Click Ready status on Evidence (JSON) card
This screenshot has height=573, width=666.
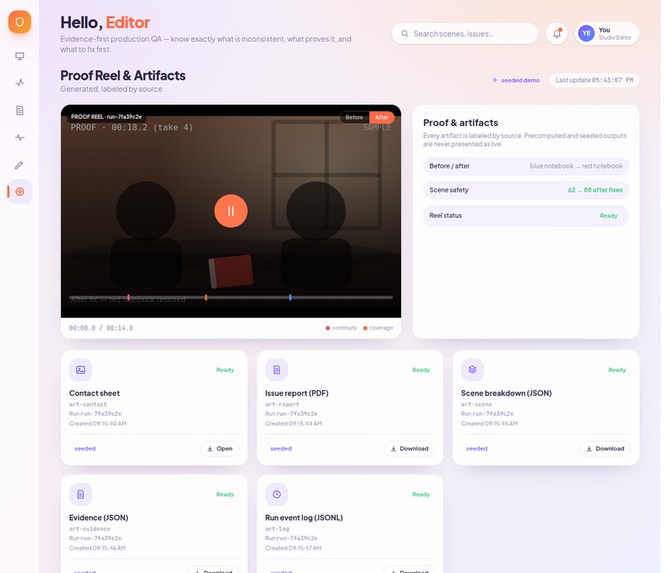pyautogui.click(x=225, y=494)
